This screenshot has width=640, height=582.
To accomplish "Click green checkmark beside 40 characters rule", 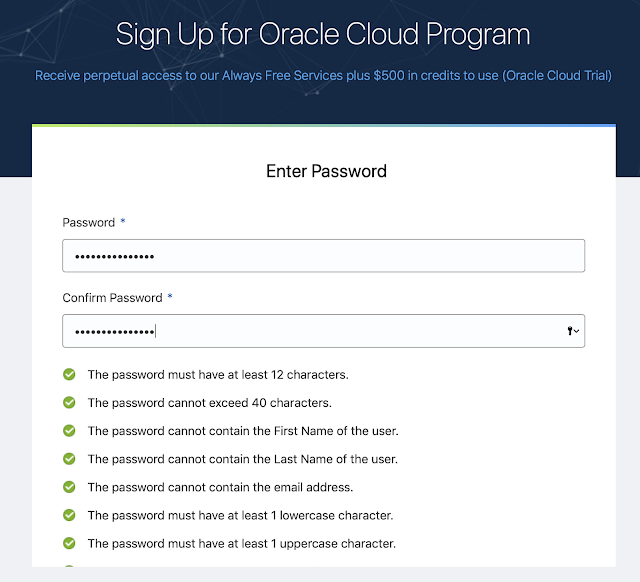I will (69, 403).
